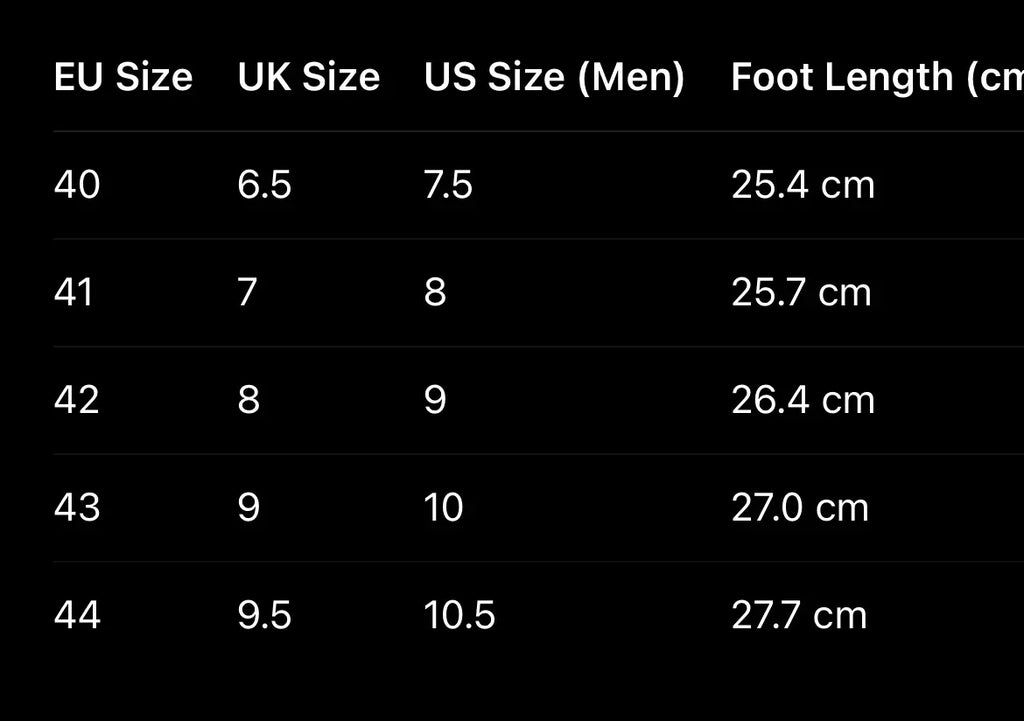Click US size 9 value

(x=435, y=400)
